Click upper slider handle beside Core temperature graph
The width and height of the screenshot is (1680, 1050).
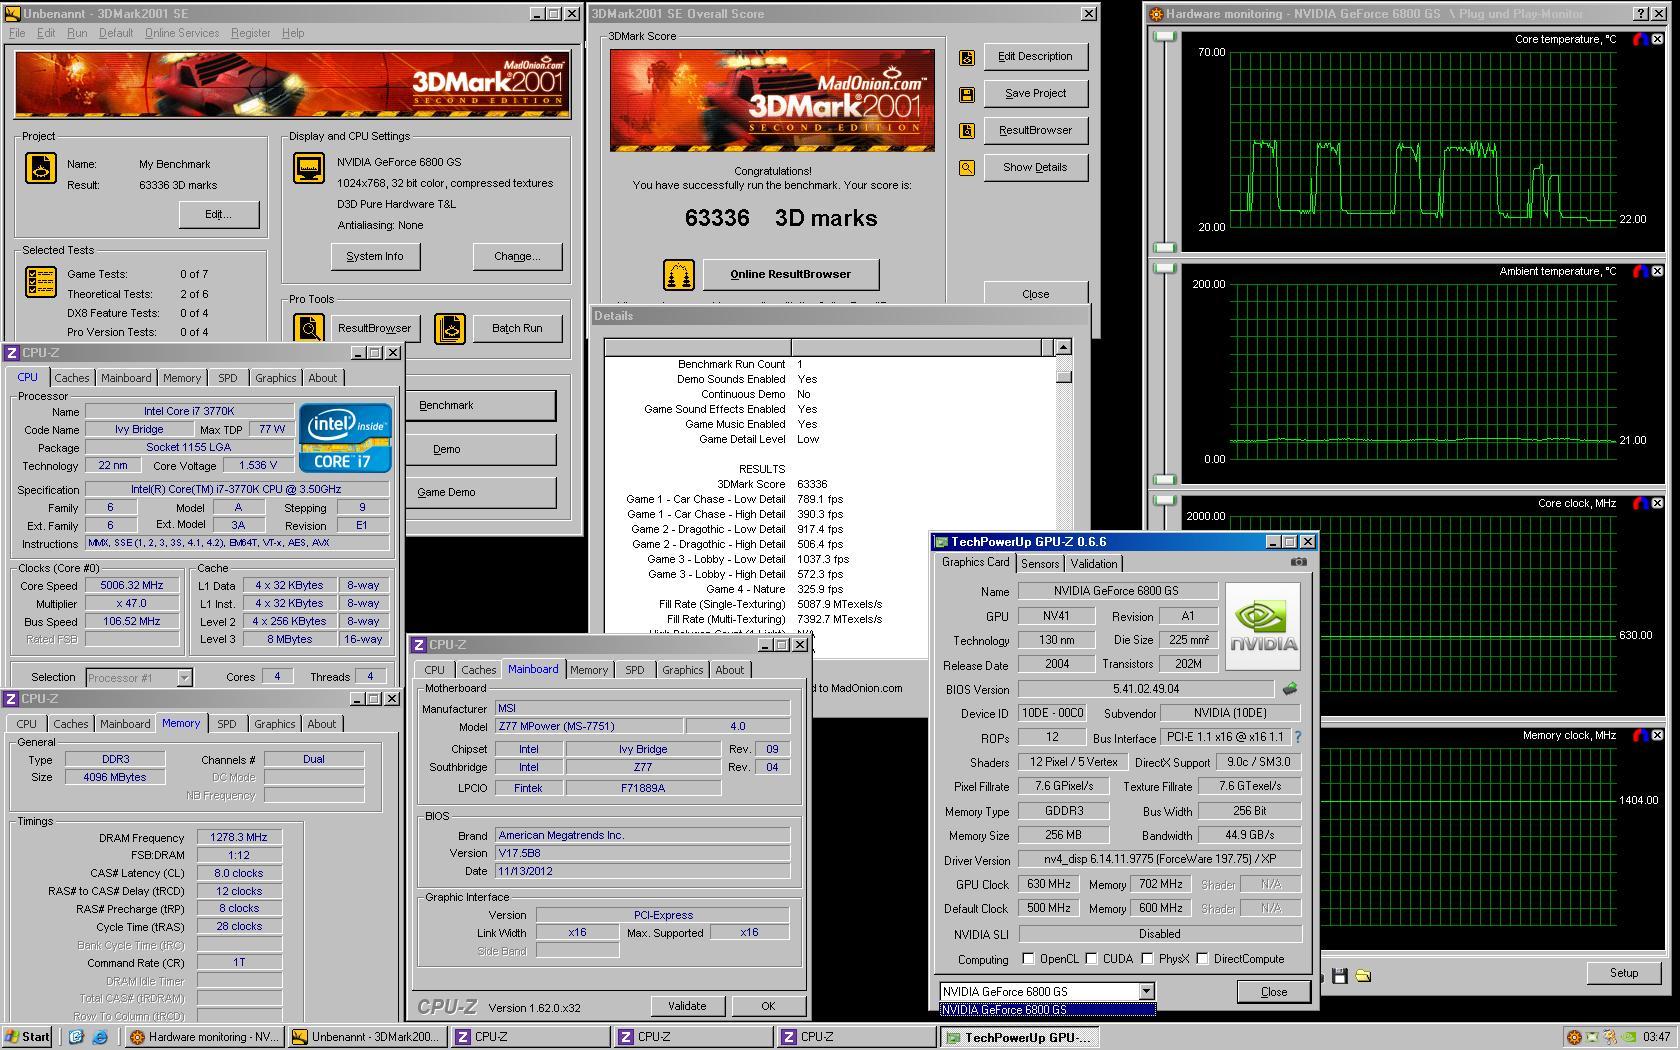(1164, 37)
